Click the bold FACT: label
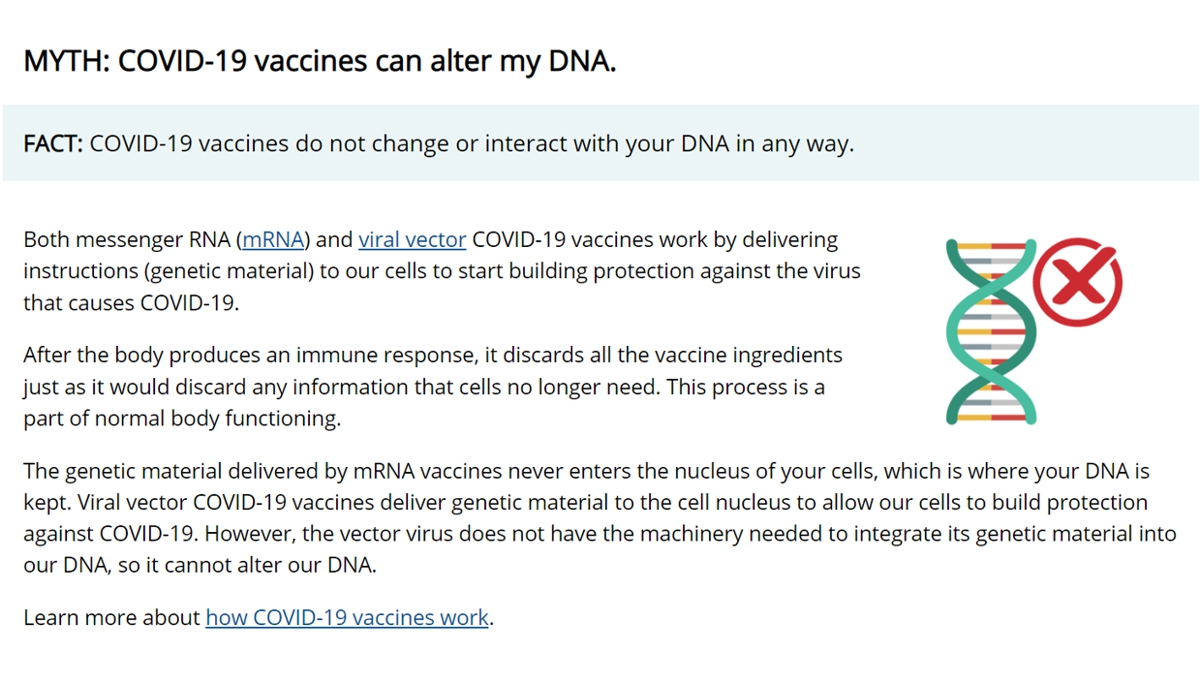This screenshot has width=1200, height=675. point(53,143)
